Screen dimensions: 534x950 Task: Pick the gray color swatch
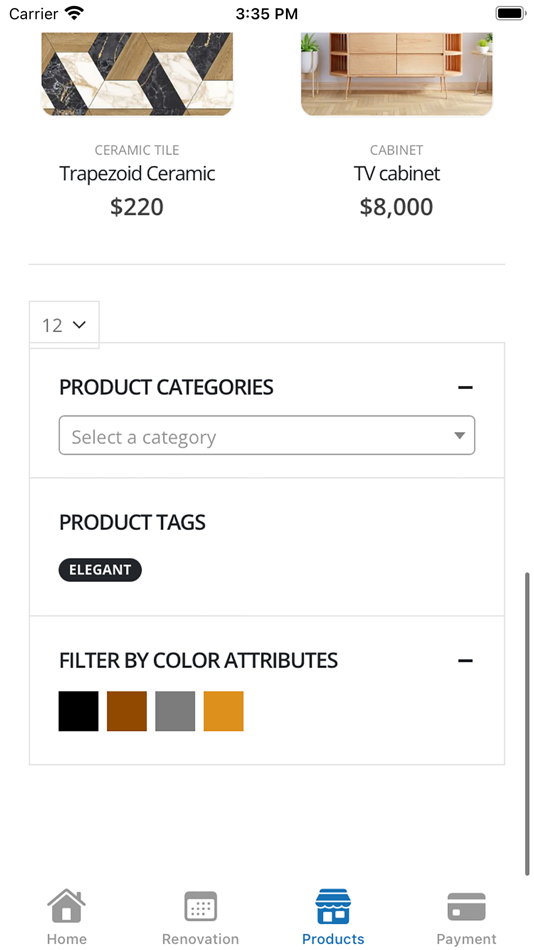[175, 711]
